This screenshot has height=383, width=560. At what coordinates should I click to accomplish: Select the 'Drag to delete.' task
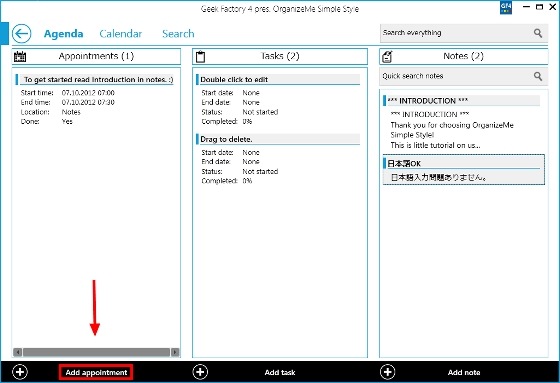point(278,139)
